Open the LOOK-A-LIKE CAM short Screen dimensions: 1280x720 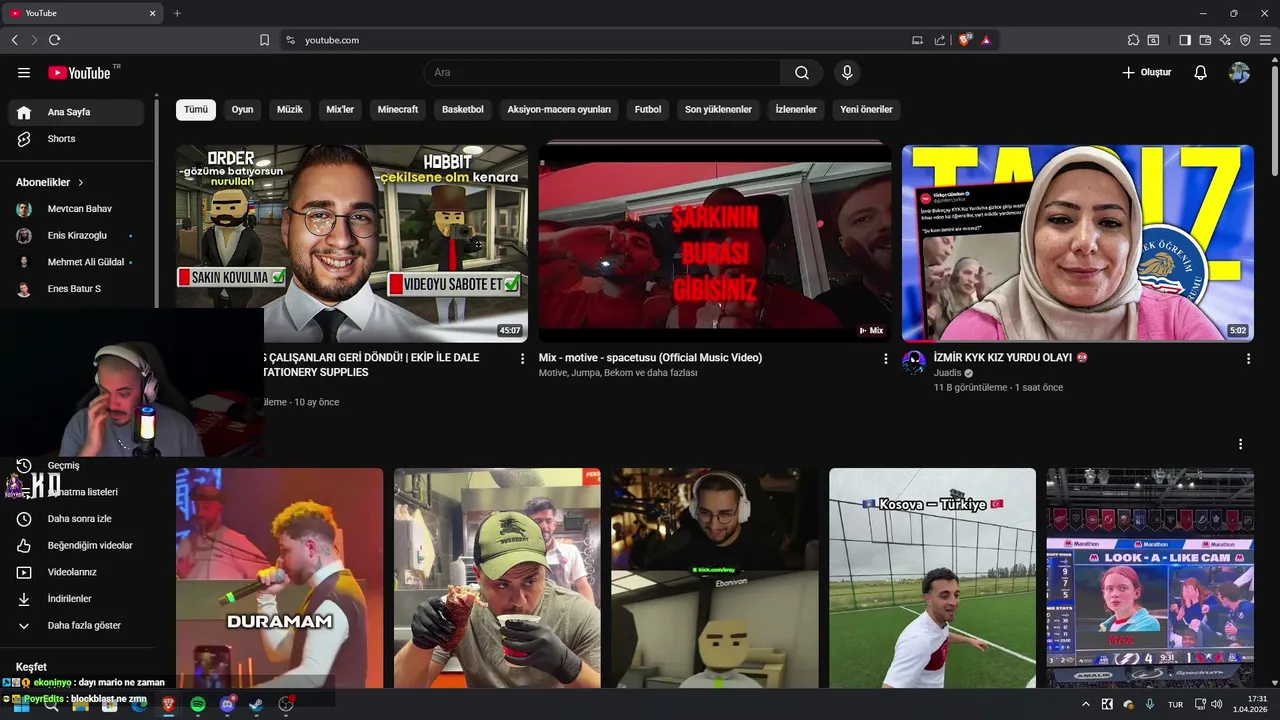(x=1150, y=578)
